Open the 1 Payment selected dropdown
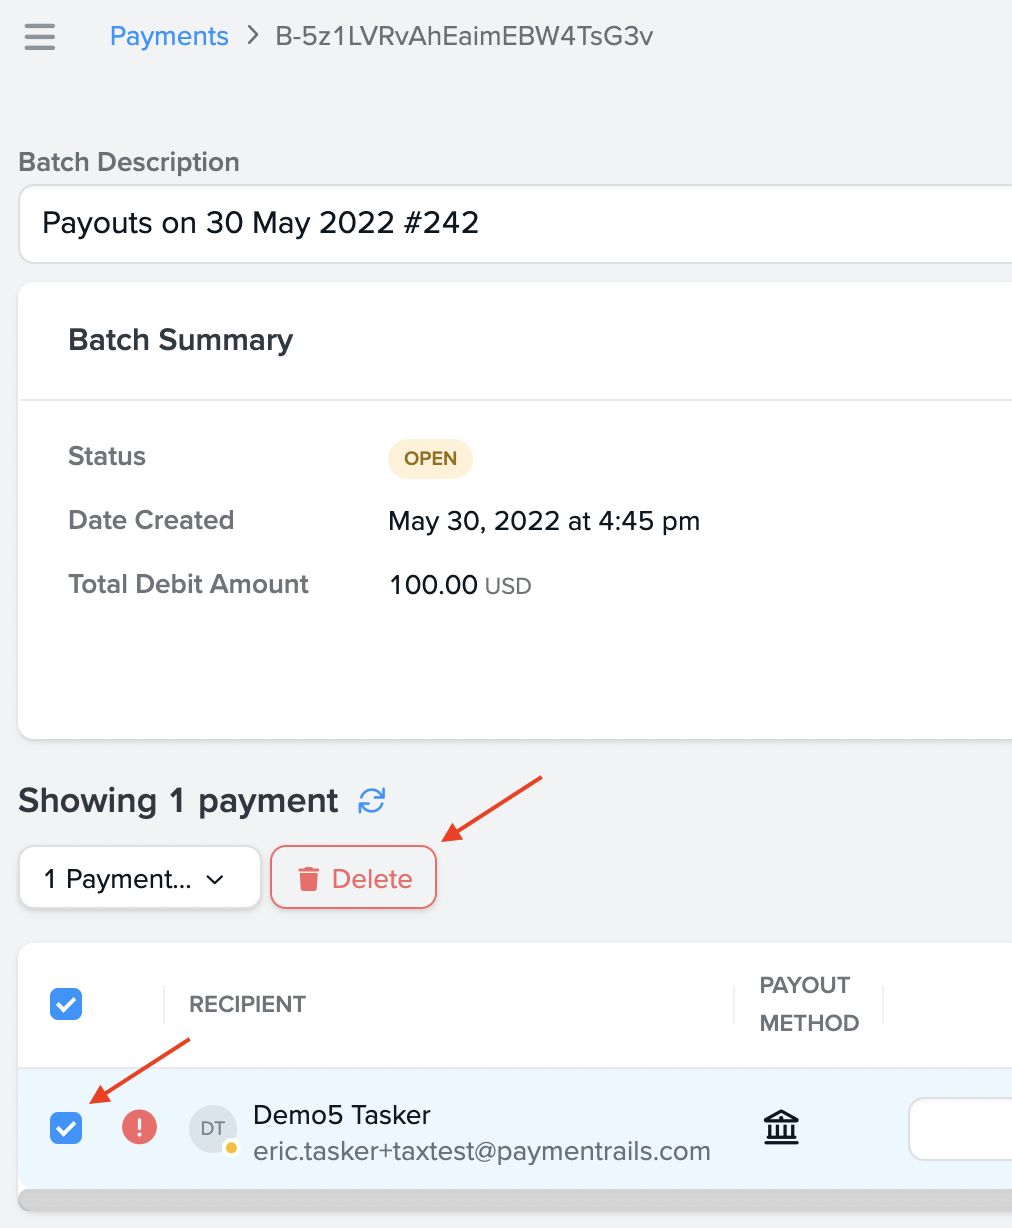This screenshot has width=1012, height=1228. (139, 878)
